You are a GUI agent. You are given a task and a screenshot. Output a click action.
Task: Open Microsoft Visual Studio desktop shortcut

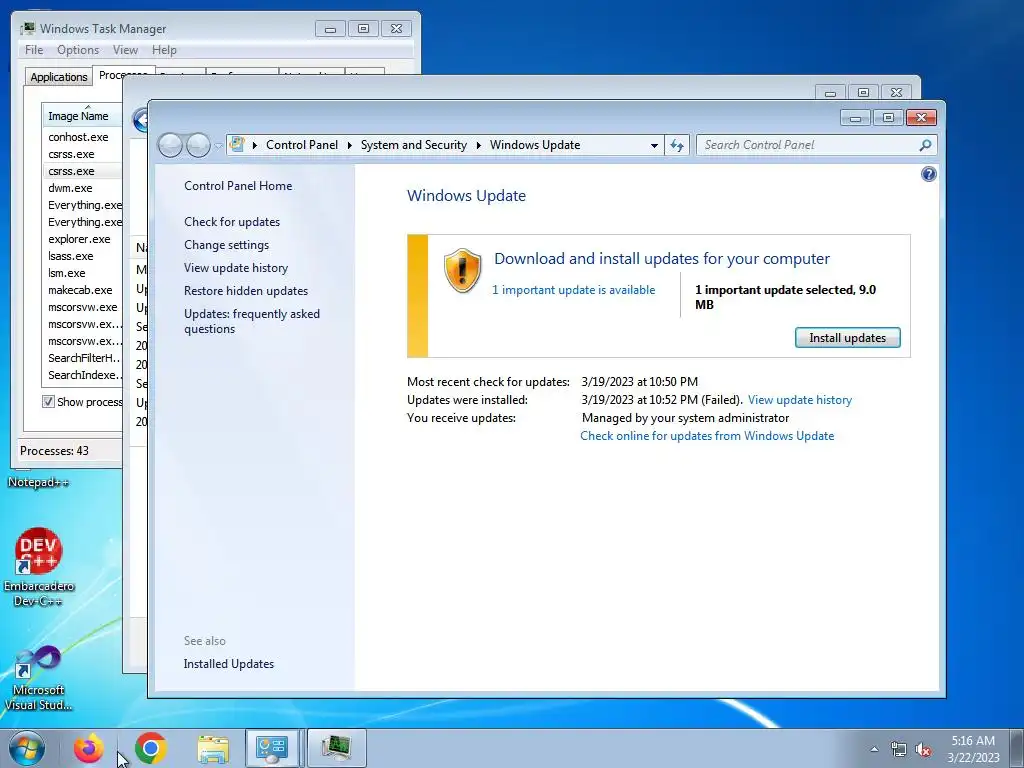pyautogui.click(x=39, y=678)
